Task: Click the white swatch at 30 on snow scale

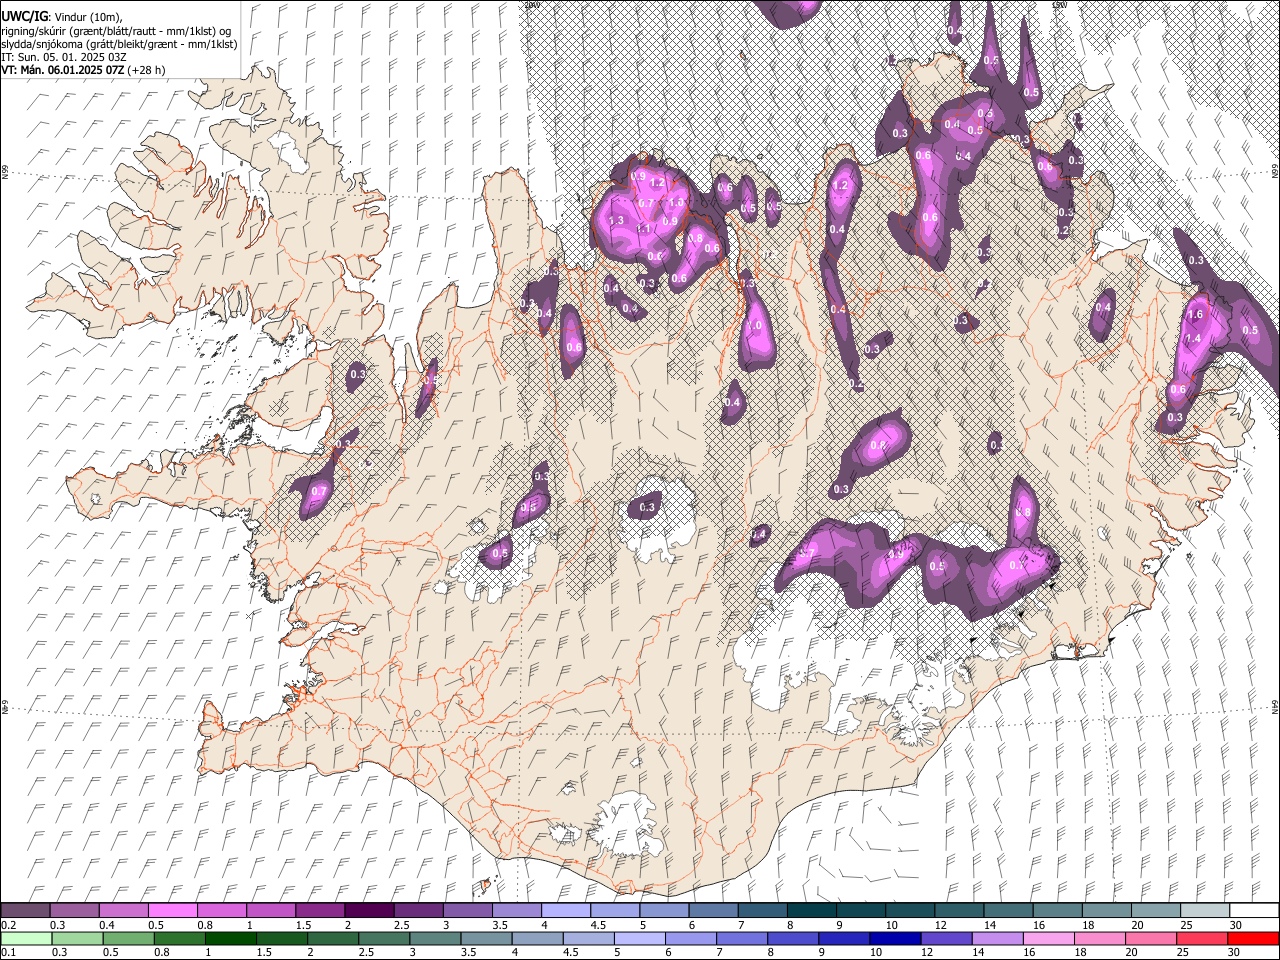Action: [1255, 910]
